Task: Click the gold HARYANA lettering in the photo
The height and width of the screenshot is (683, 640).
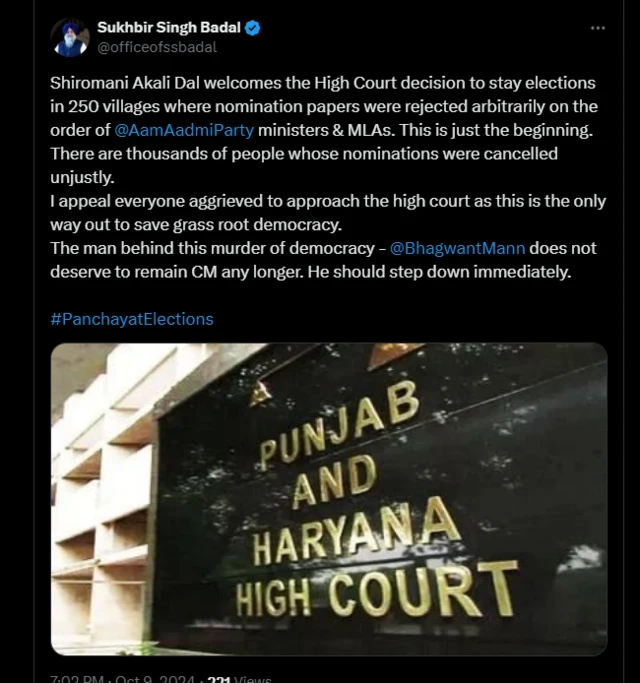Action: tap(356, 532)
